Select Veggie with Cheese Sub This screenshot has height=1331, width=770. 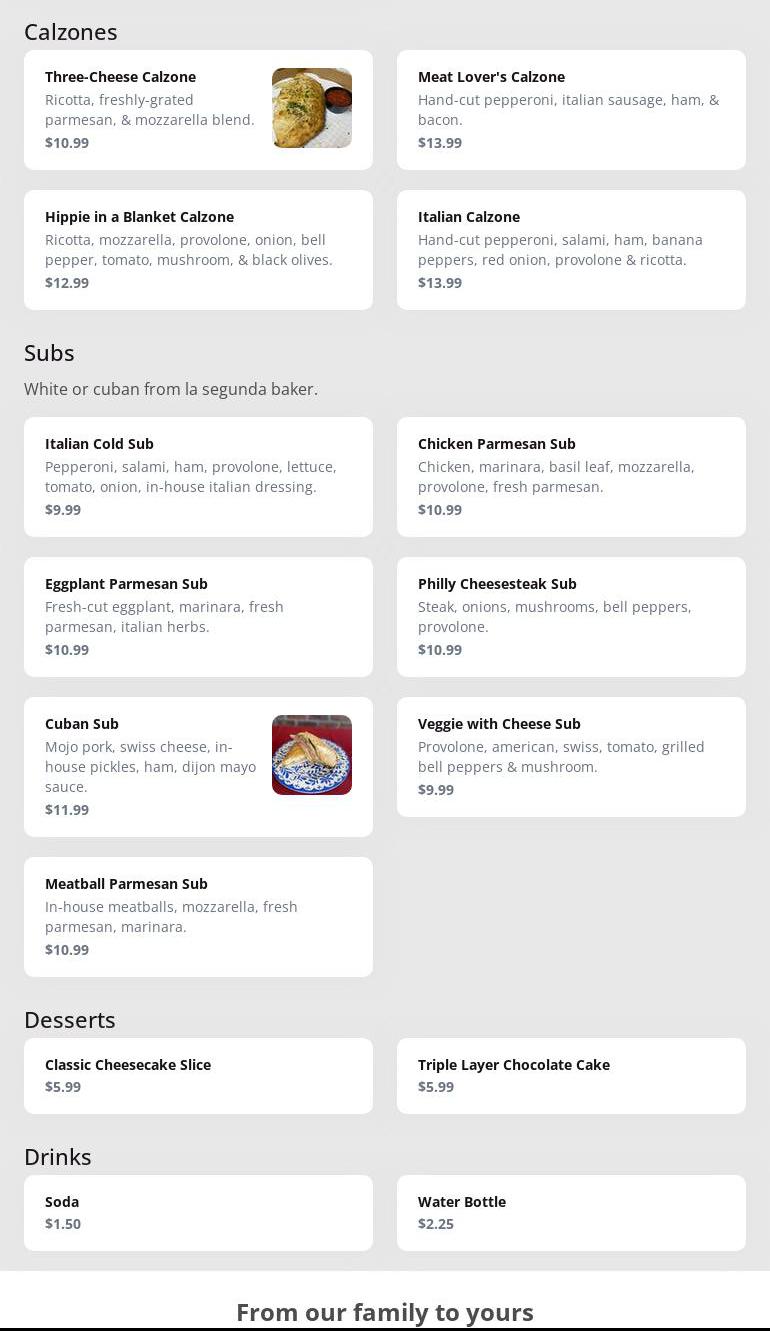pos(571,757)
